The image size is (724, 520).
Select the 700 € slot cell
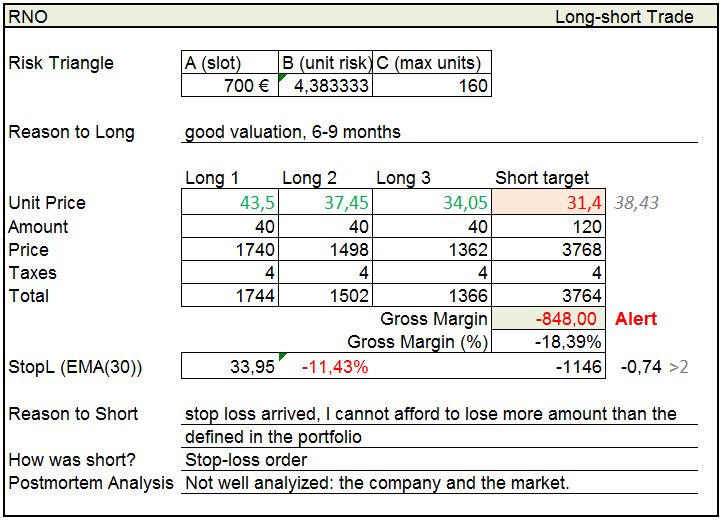(x=229, y=86)
